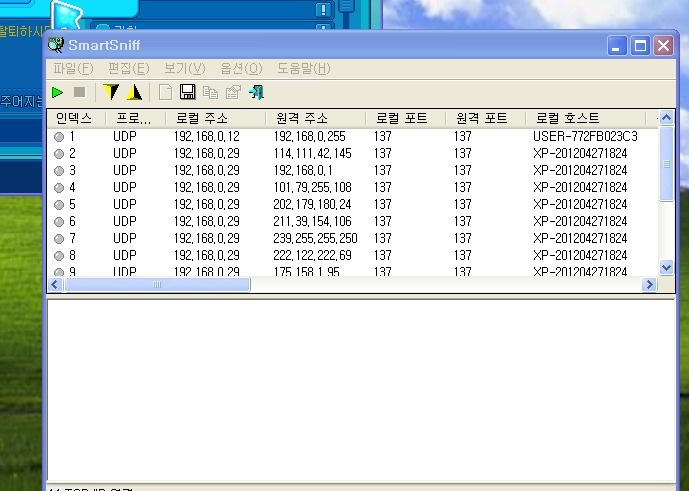Open properties icon in toolbar
Screen dimensions: 689x491
click(233, 92)
